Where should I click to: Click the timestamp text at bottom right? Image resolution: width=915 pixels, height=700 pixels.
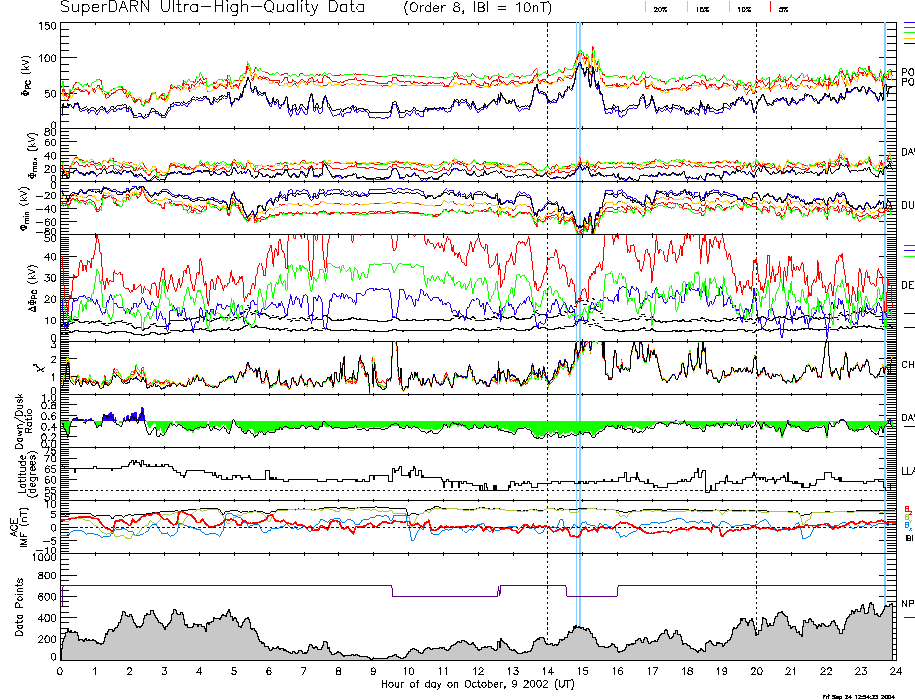[866, 696]
